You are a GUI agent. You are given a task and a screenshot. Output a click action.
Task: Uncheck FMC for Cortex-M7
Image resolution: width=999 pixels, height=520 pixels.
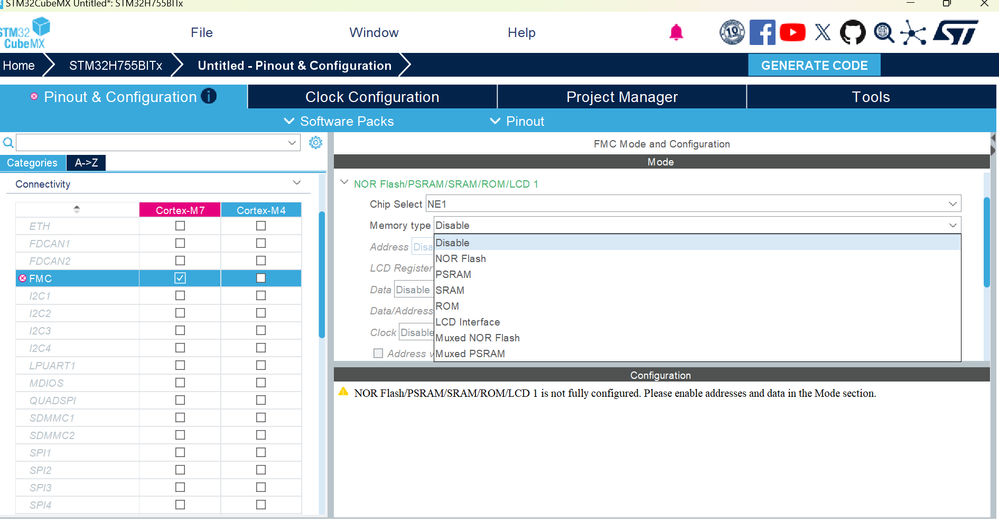click(180, 278)
